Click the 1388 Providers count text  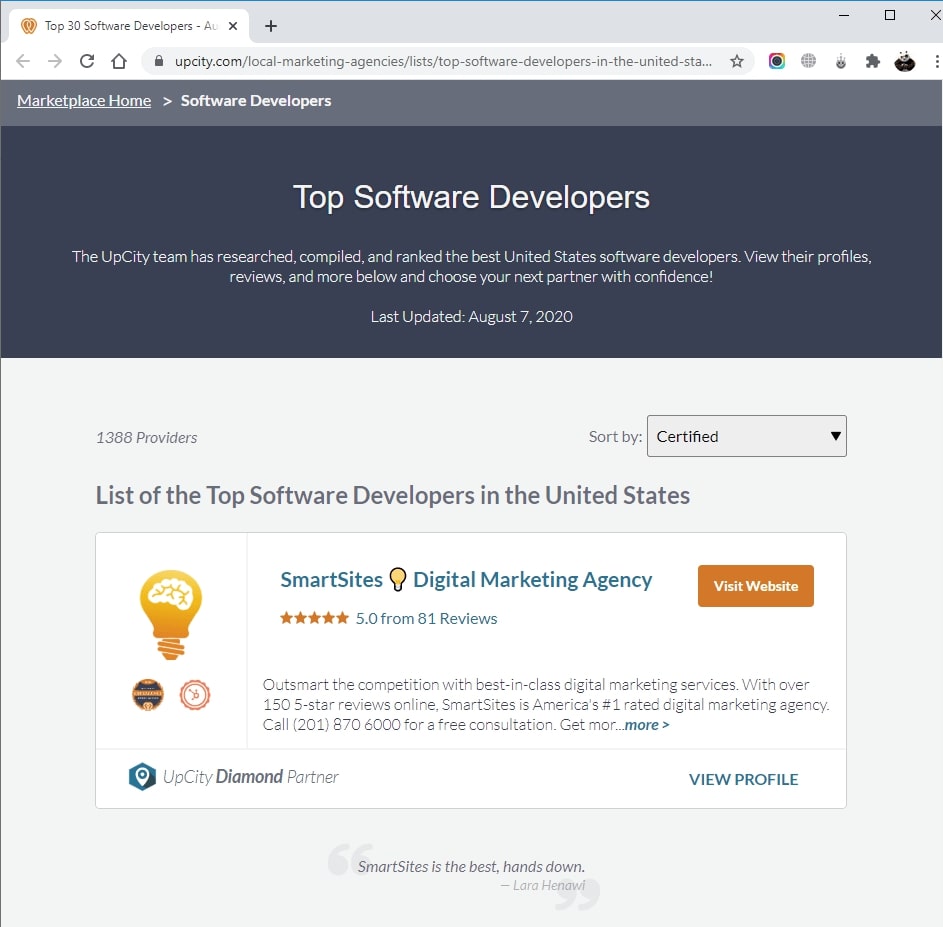coord(146,437)
